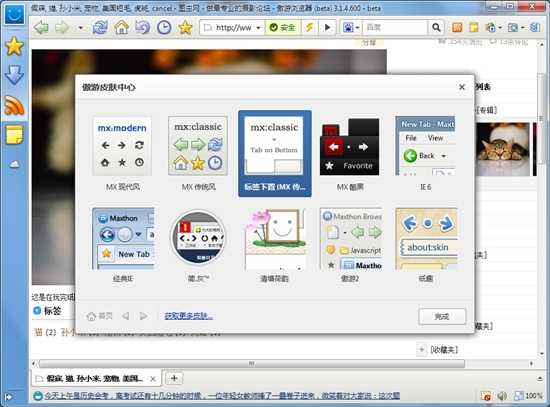The image size is (550, 407).
Task: Open a new tab with the plus button
Action: [x=174, y=378]
